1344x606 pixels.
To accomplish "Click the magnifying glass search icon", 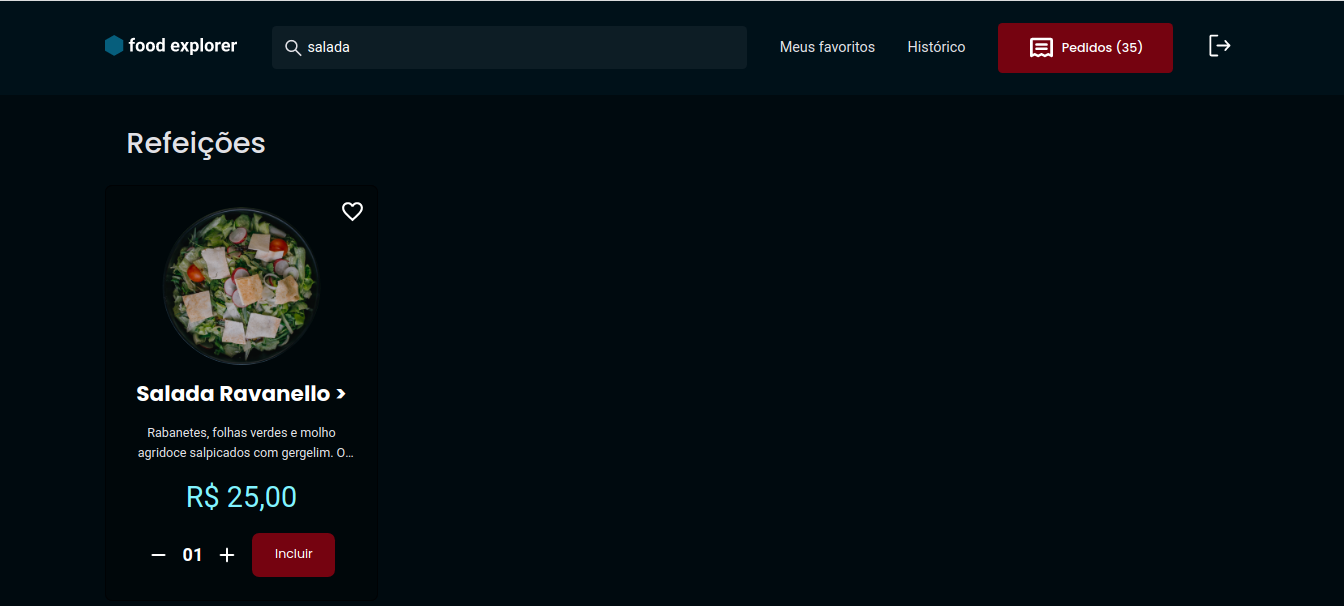I will pyautogui.click(x=293, y=46).
